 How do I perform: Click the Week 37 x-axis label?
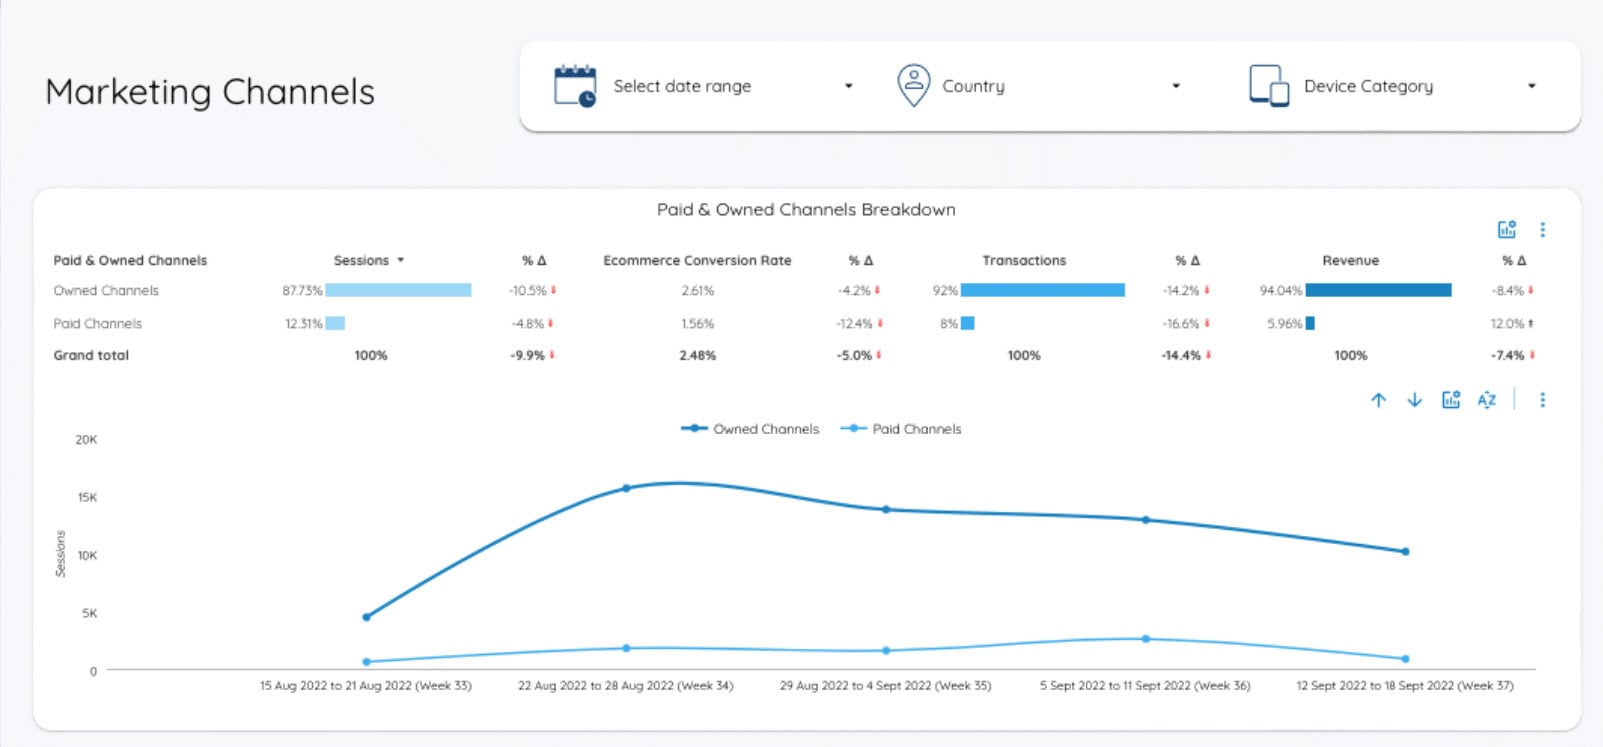point(1405,686)
